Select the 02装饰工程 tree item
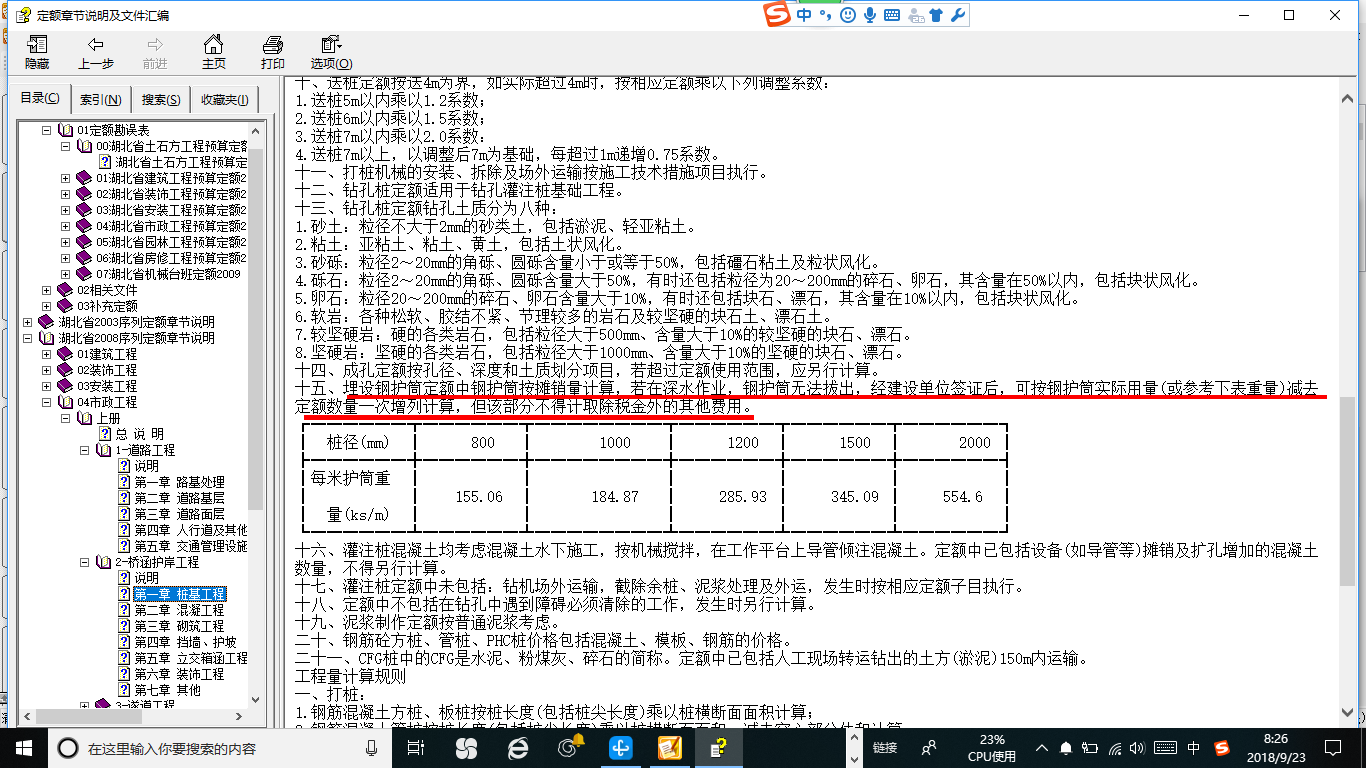1366x768 pixels. click(x=107, y=370)
